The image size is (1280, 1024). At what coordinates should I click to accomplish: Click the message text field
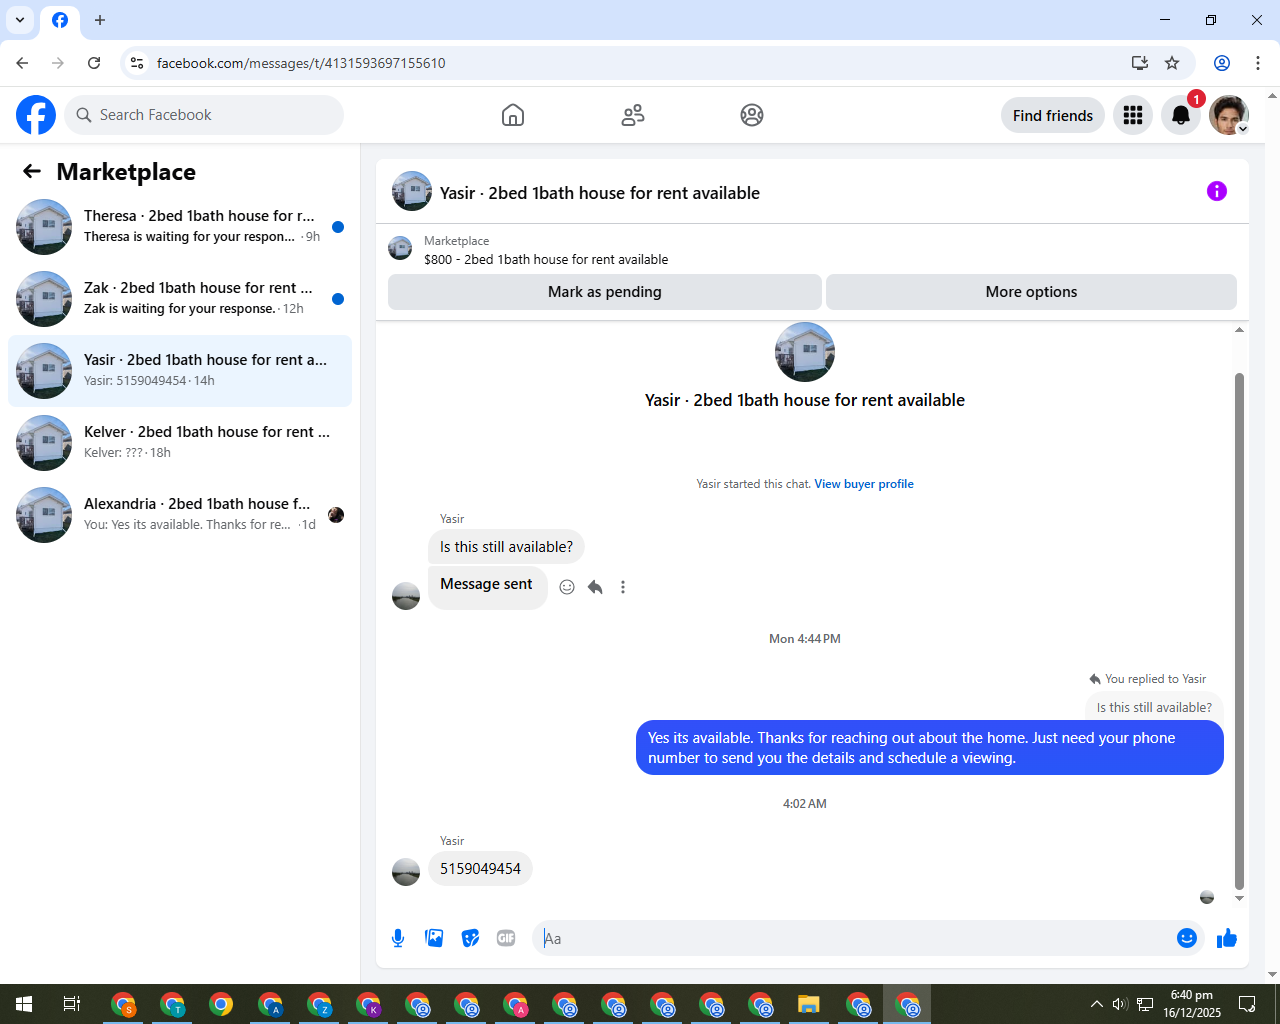(855, 938)
